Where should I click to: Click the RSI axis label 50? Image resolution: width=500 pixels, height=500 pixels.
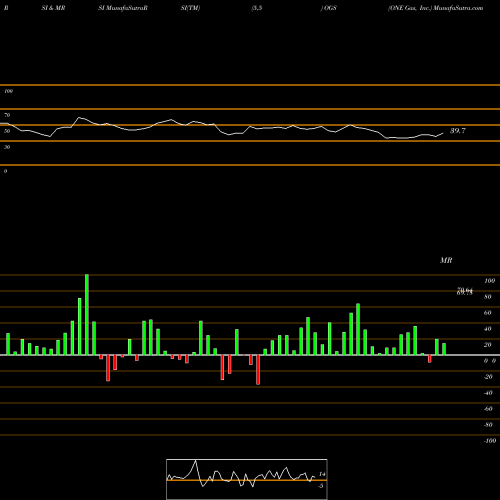[7, 131]
